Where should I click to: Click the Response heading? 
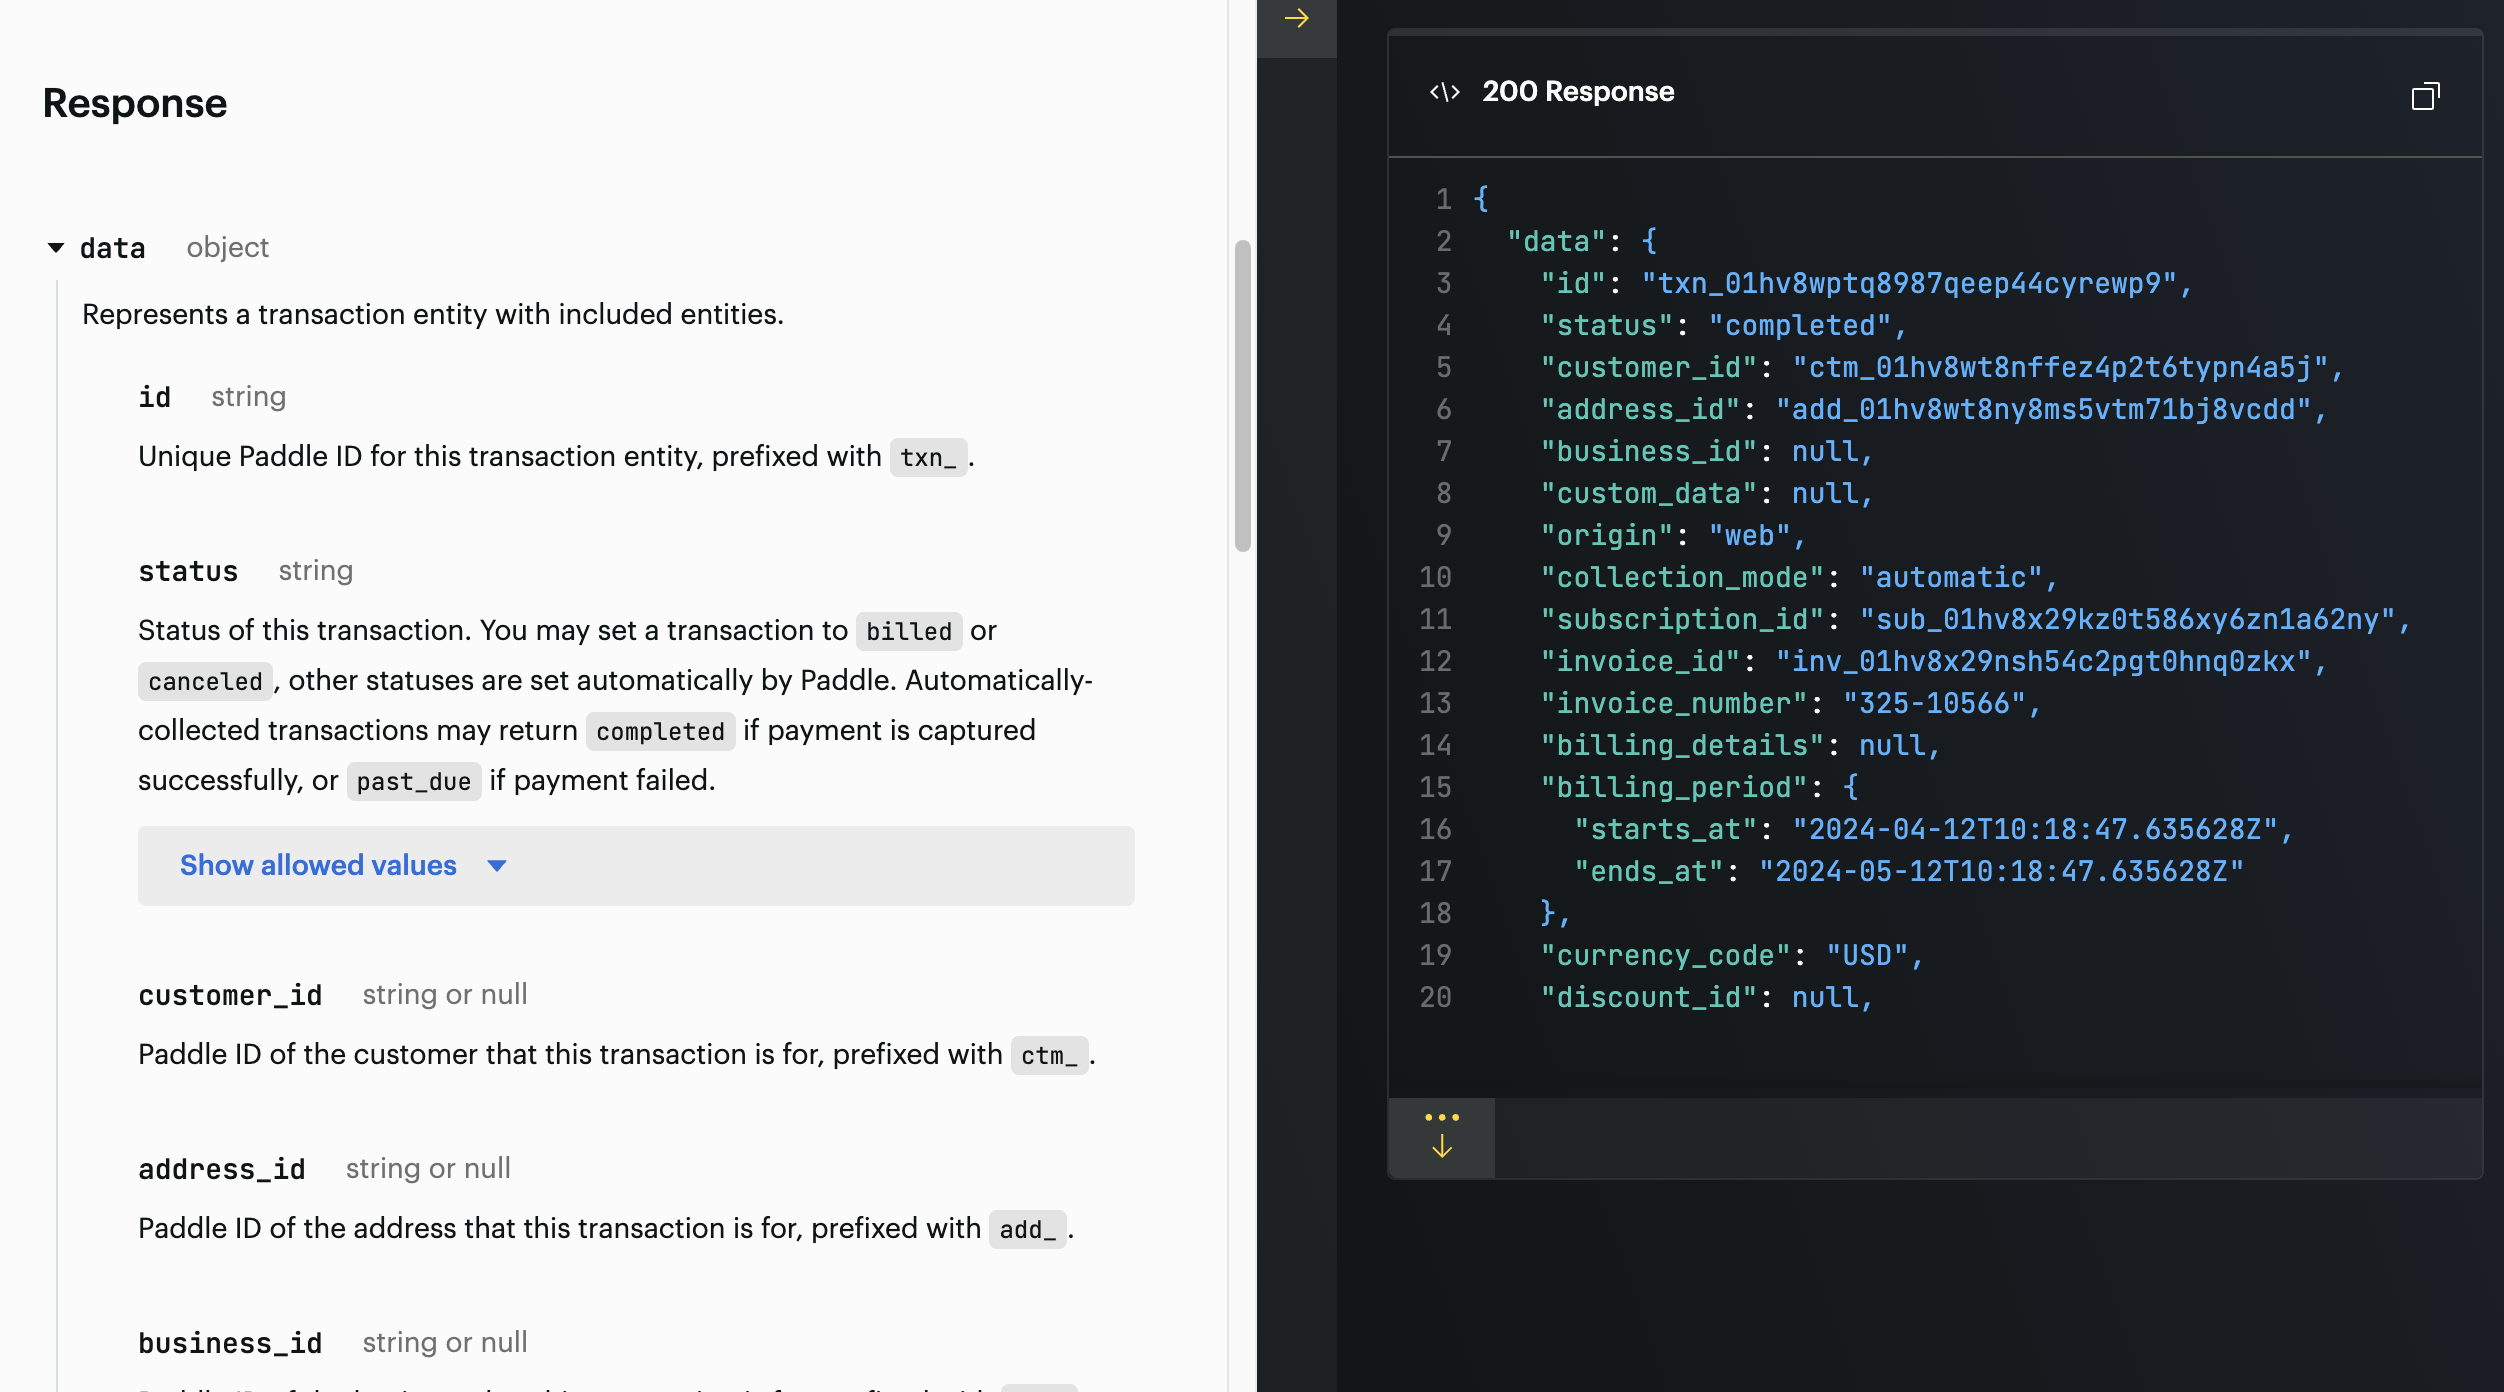(x=135, y=103)
